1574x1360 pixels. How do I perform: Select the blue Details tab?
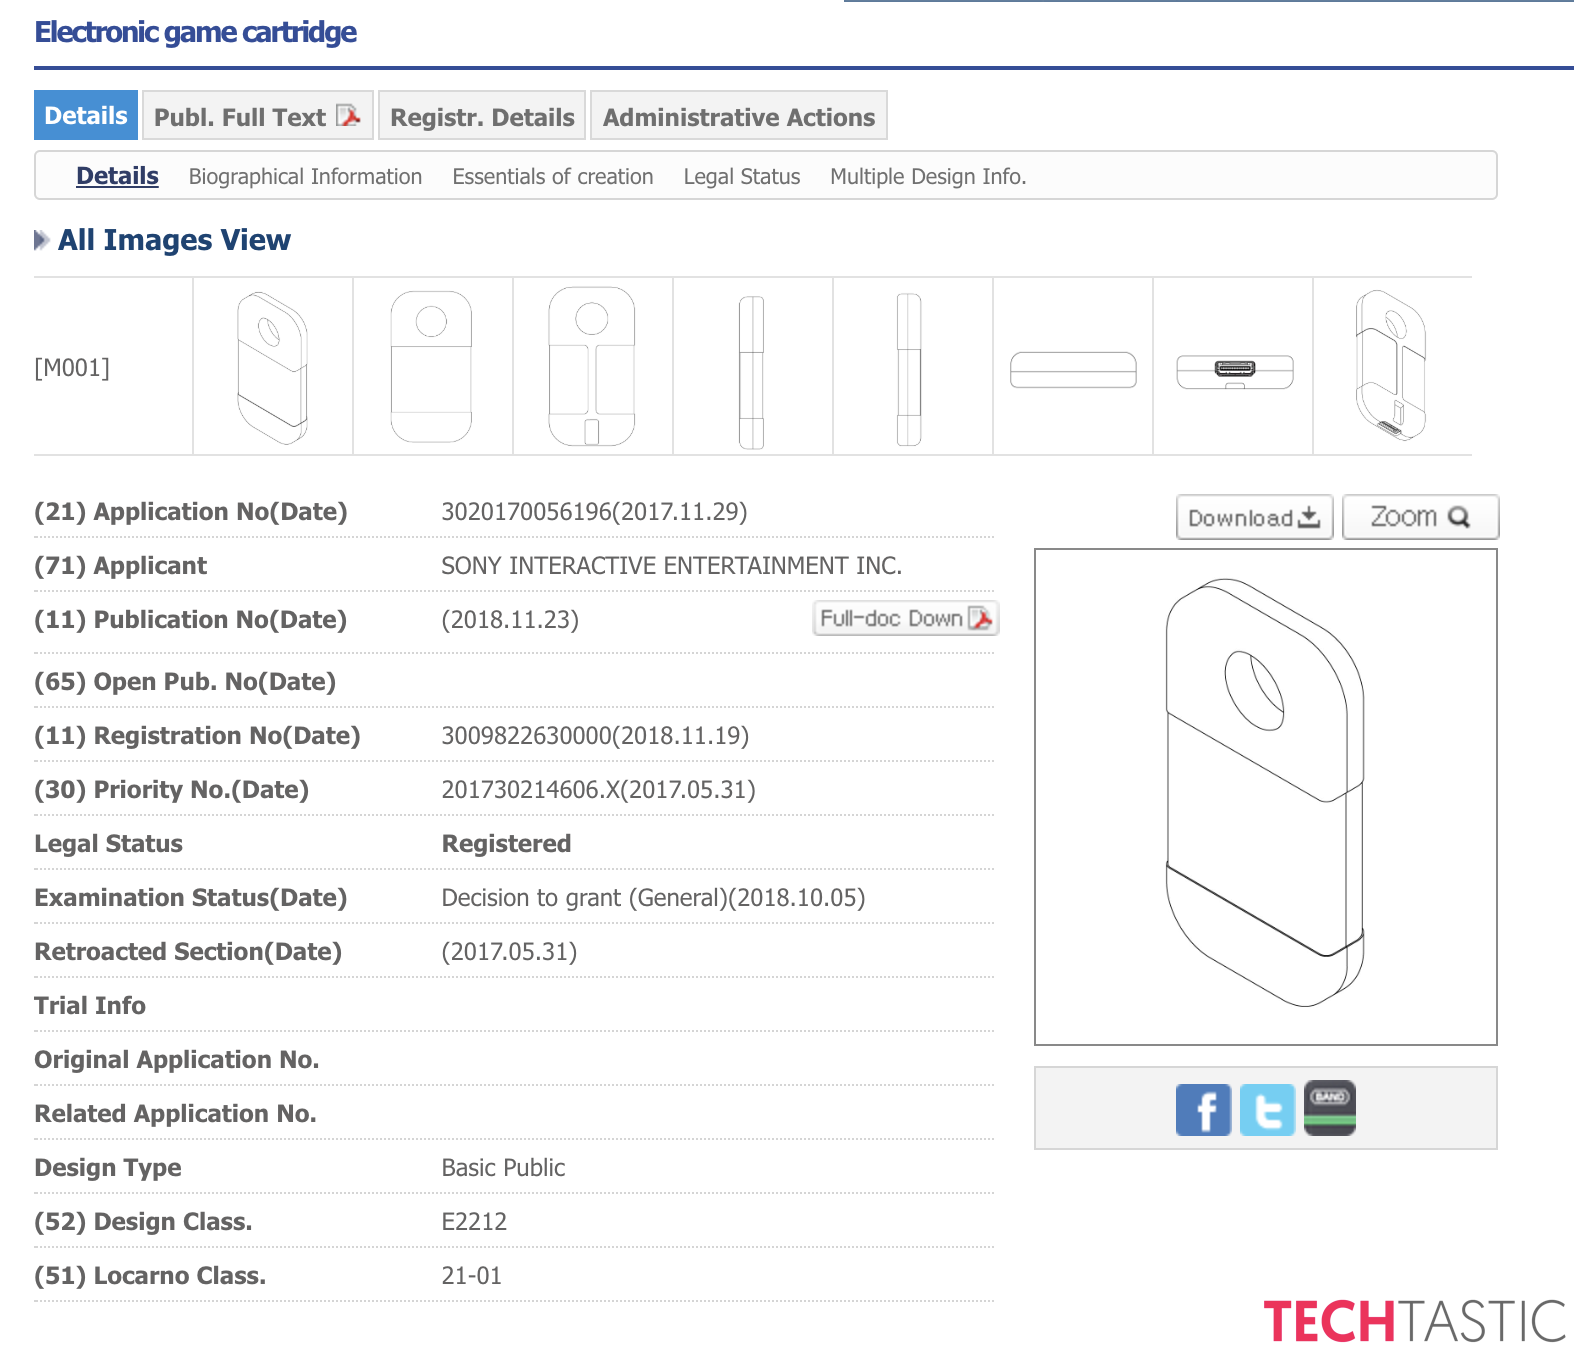click(86, 116)
